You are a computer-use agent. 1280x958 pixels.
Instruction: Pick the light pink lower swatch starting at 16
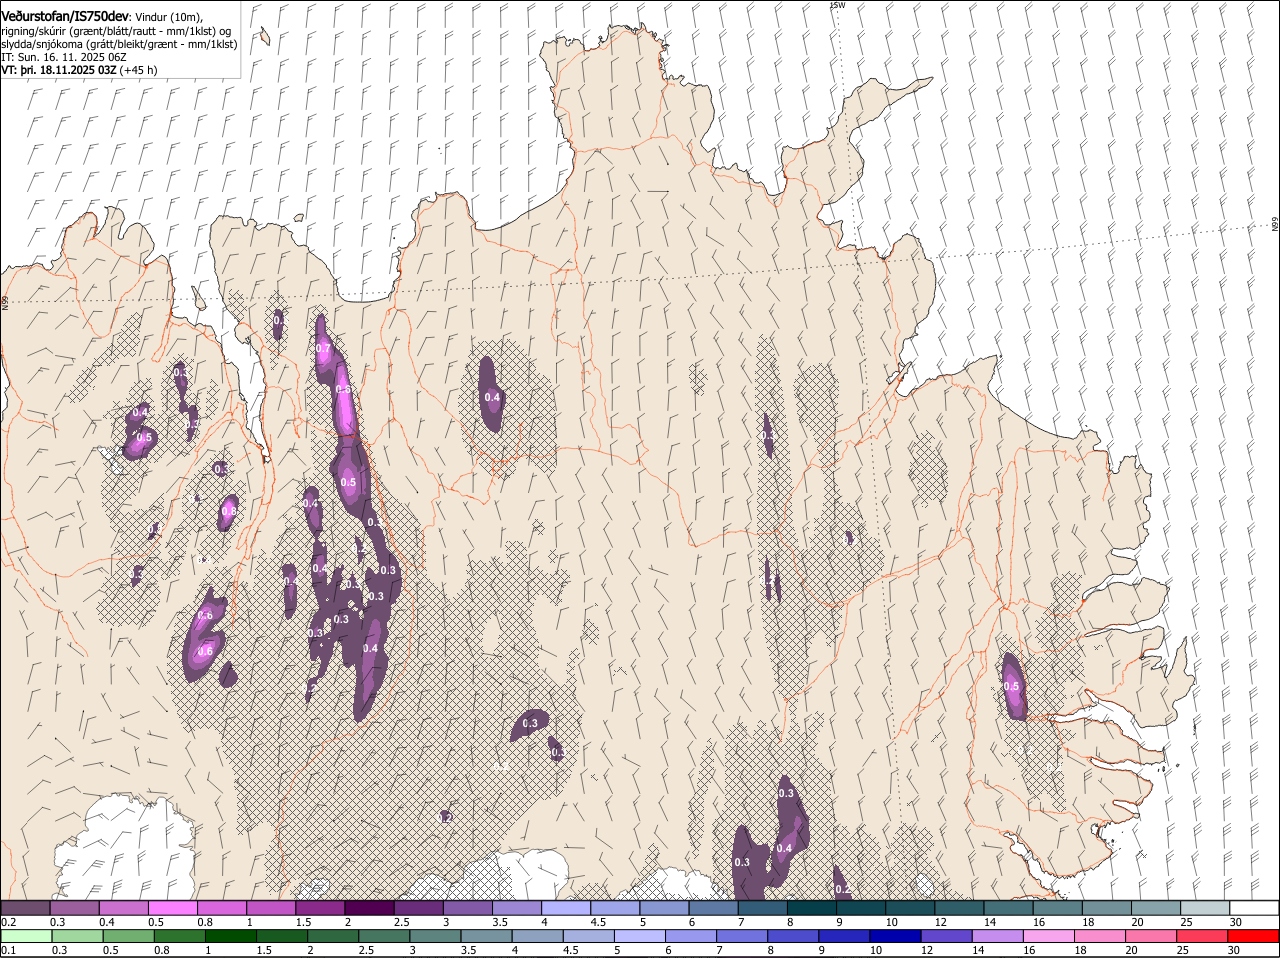[x=1049, y=936]
